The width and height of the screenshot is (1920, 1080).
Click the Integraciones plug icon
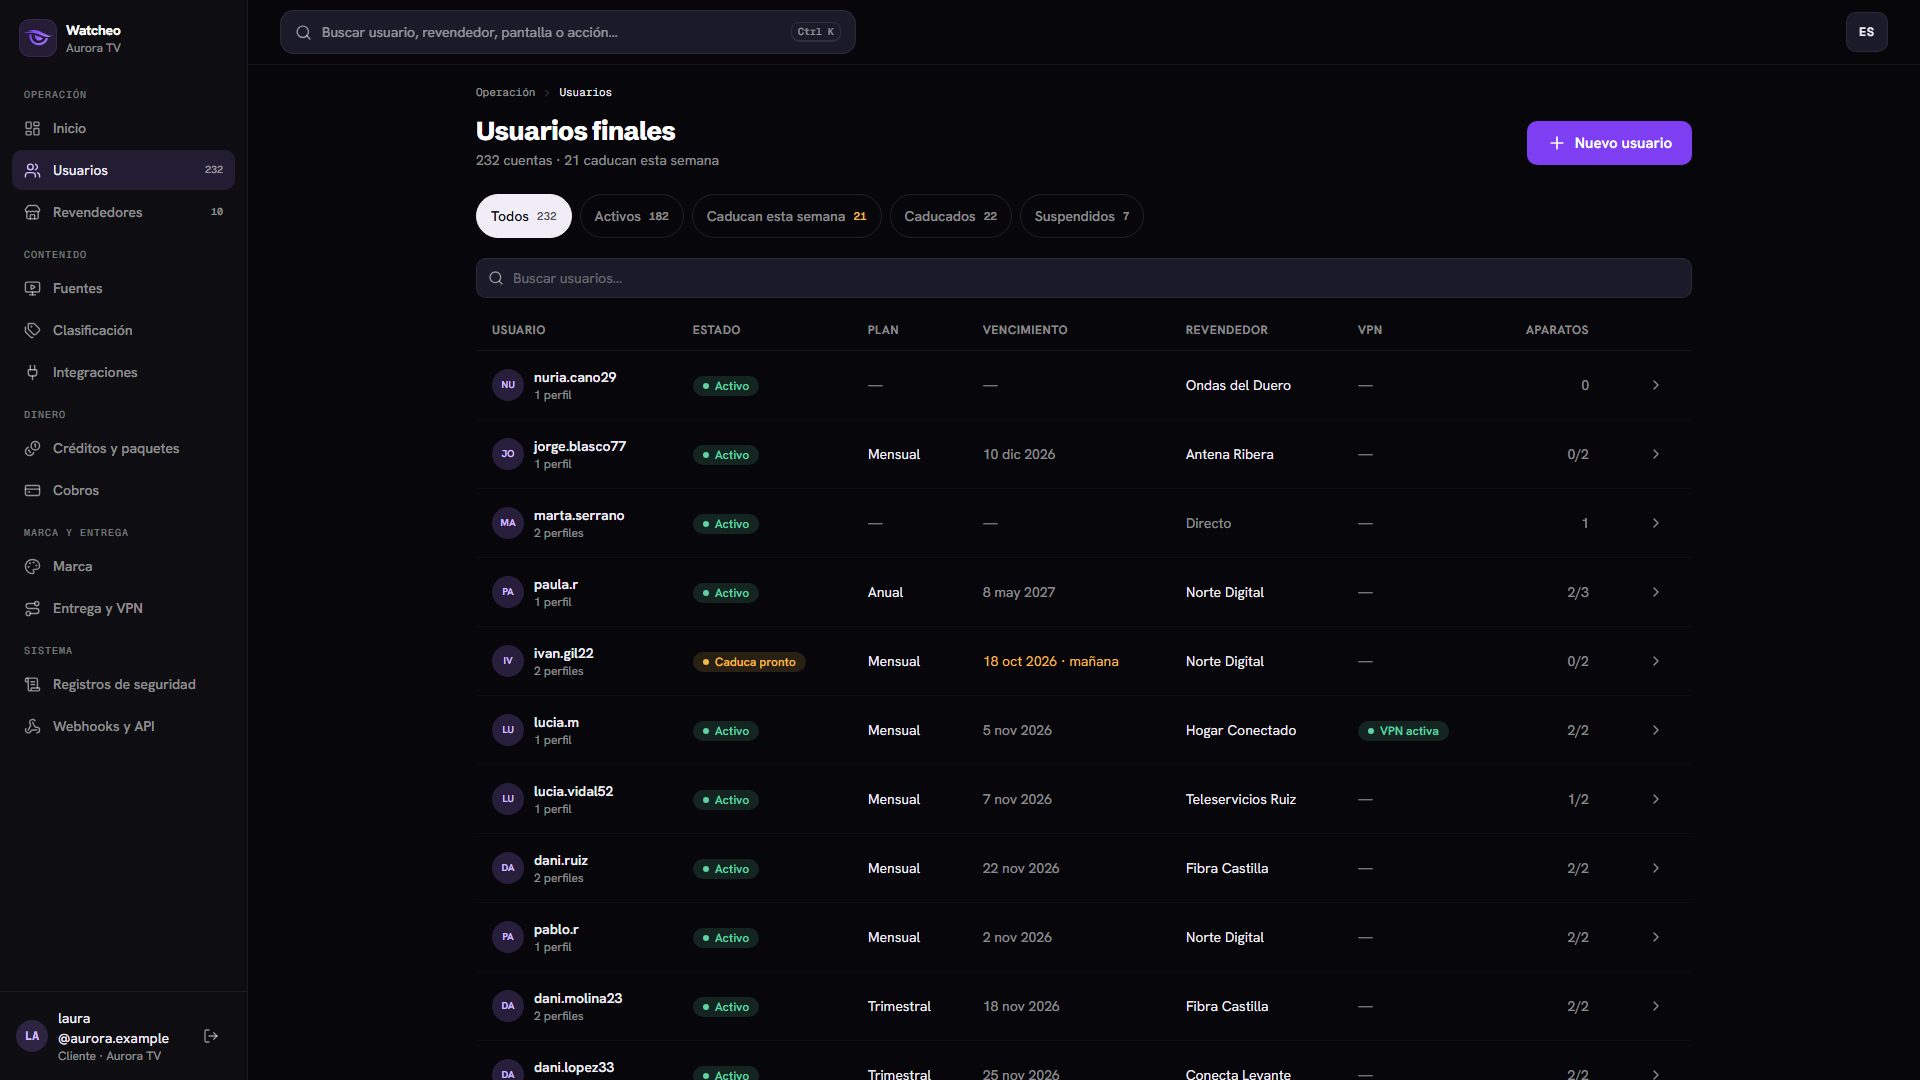point(33,373)
